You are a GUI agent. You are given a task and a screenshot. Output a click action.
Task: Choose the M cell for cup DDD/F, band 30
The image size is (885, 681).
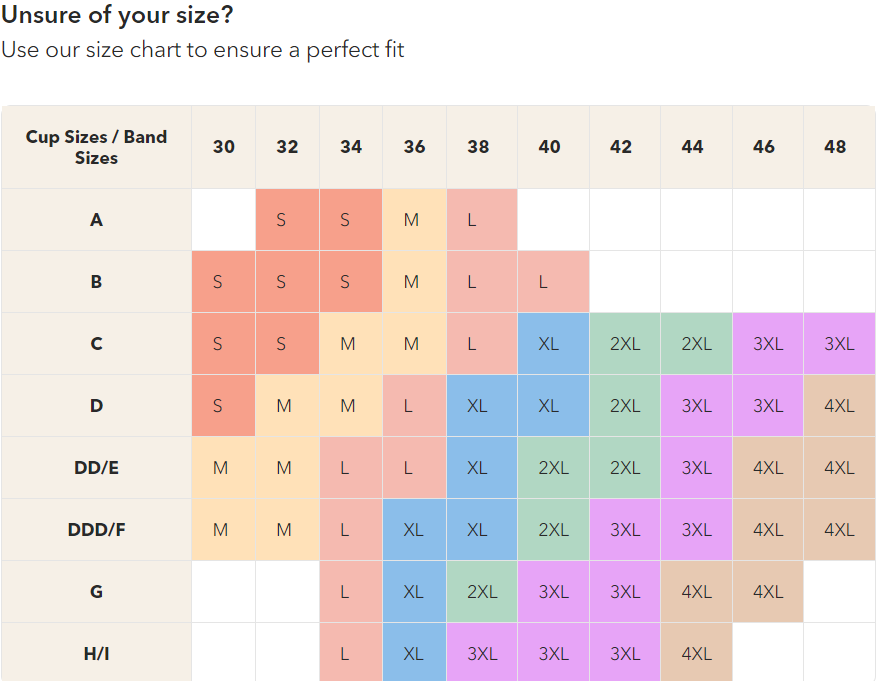pos(221,529)
